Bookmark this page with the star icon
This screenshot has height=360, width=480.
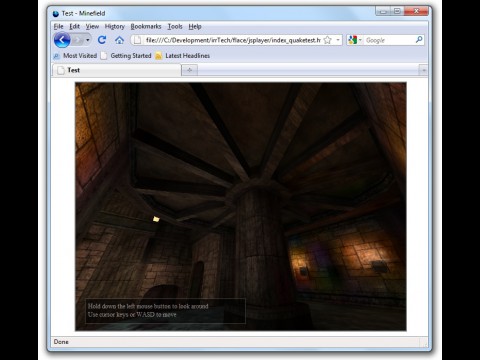pyautogui.click(x=328, y=40)
